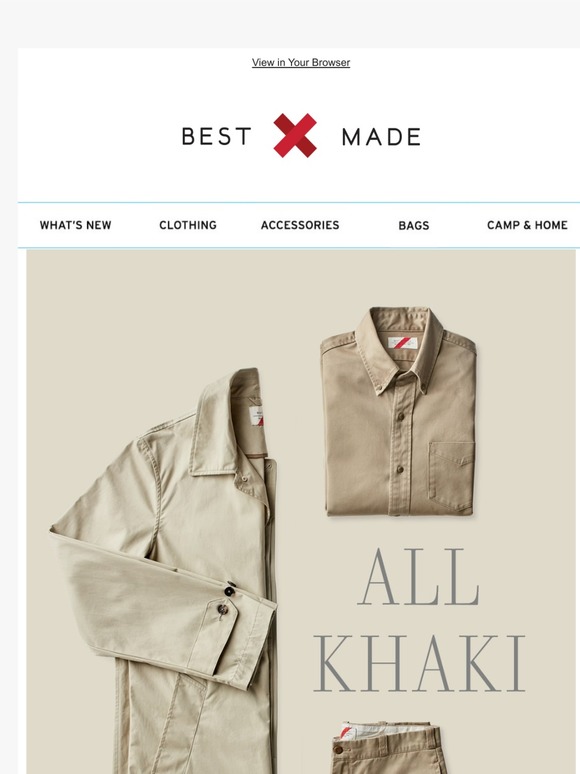The height and width of the screenshot is (774, 580).
Task: Click the large KHAKI heading text
Action: [420, 663]
